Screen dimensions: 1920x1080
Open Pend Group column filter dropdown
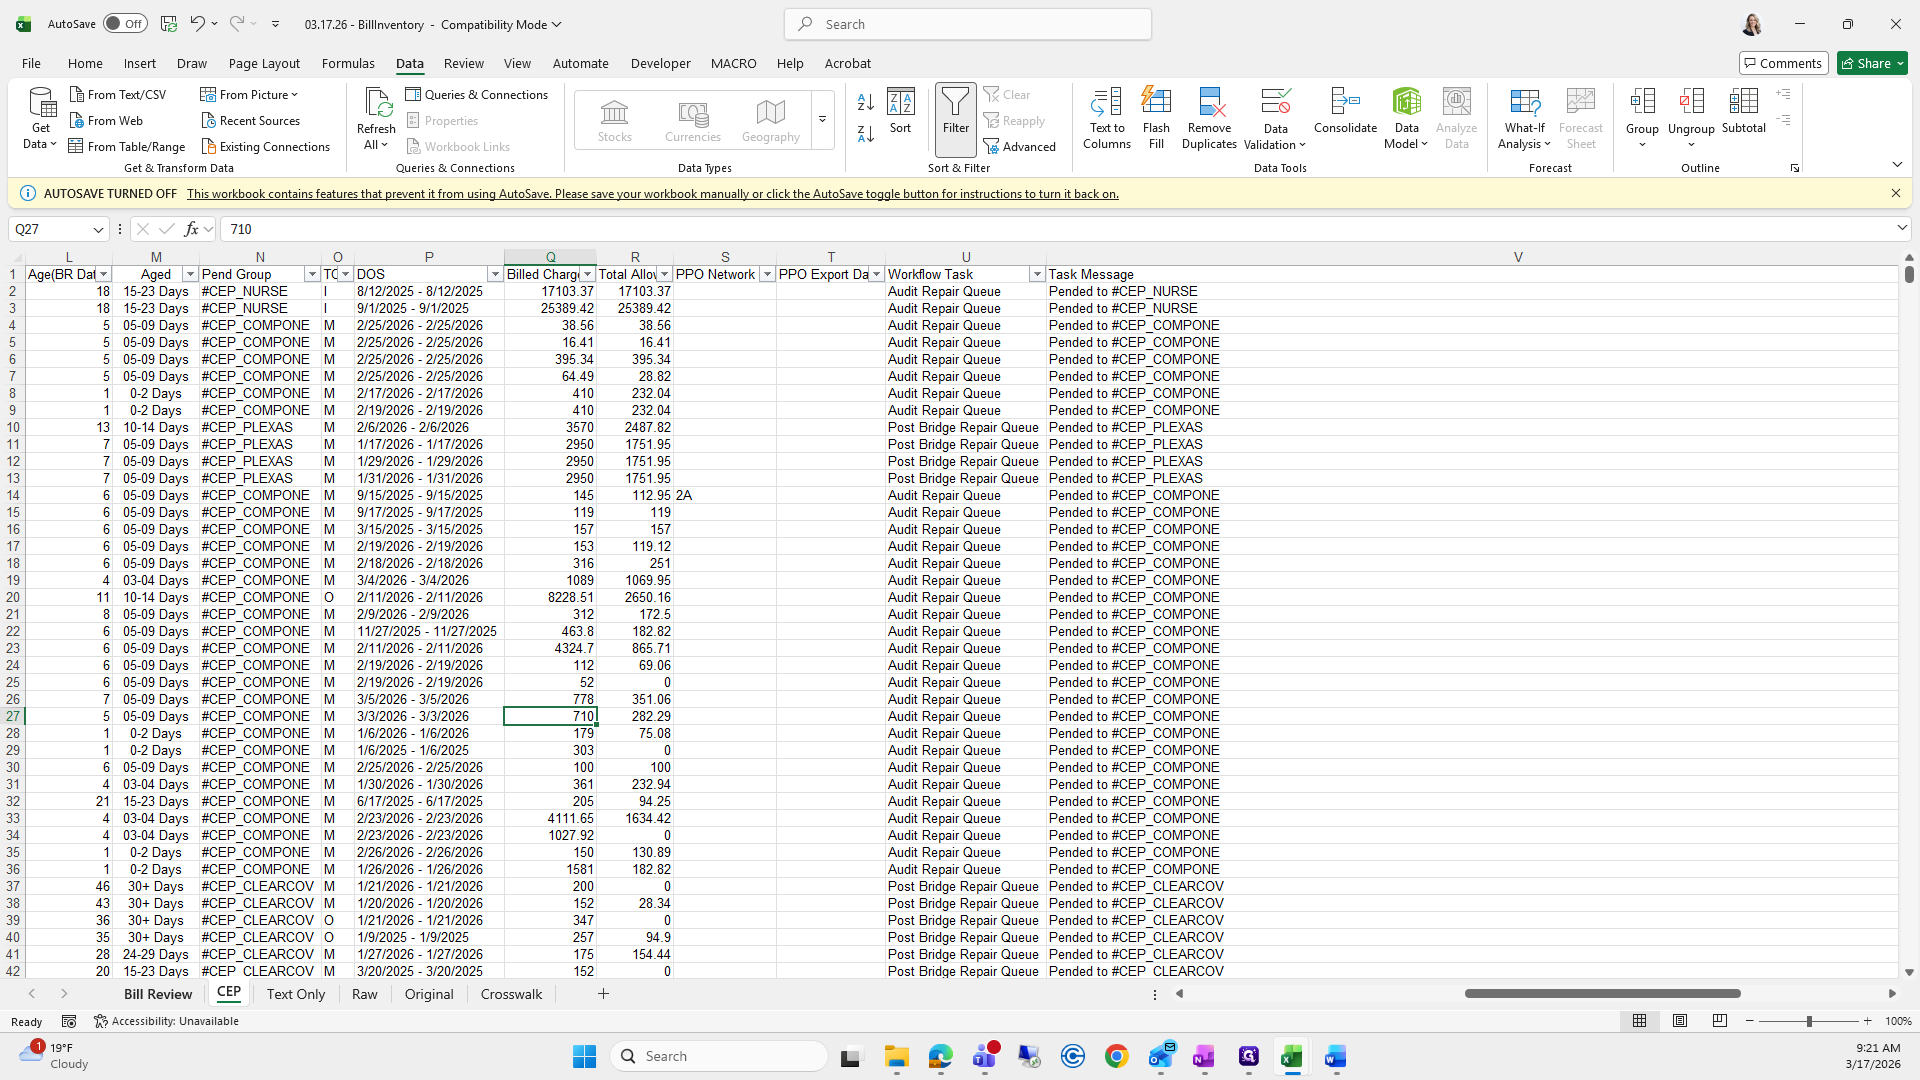coord(312,274)
